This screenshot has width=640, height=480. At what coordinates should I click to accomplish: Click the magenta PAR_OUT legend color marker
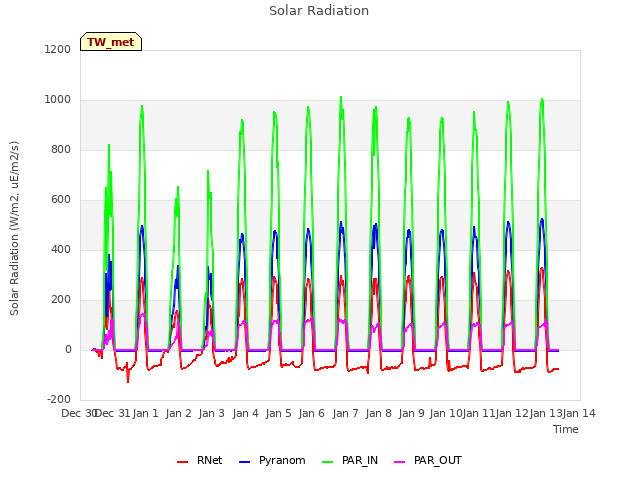click(x=400, y=462)
